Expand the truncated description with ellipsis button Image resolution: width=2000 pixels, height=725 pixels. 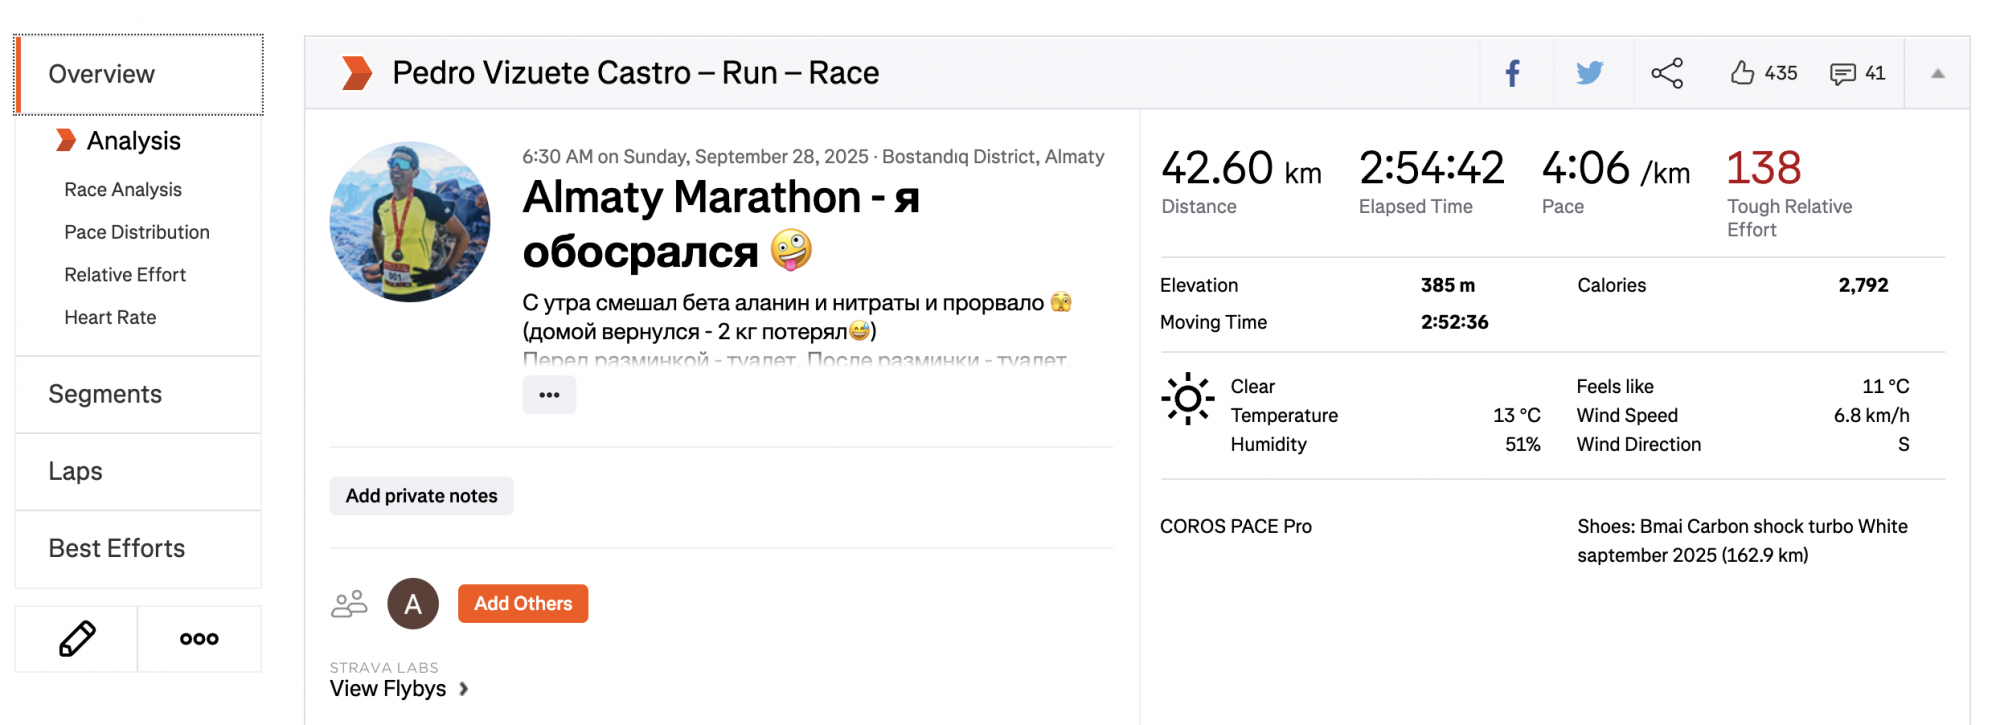549,395
